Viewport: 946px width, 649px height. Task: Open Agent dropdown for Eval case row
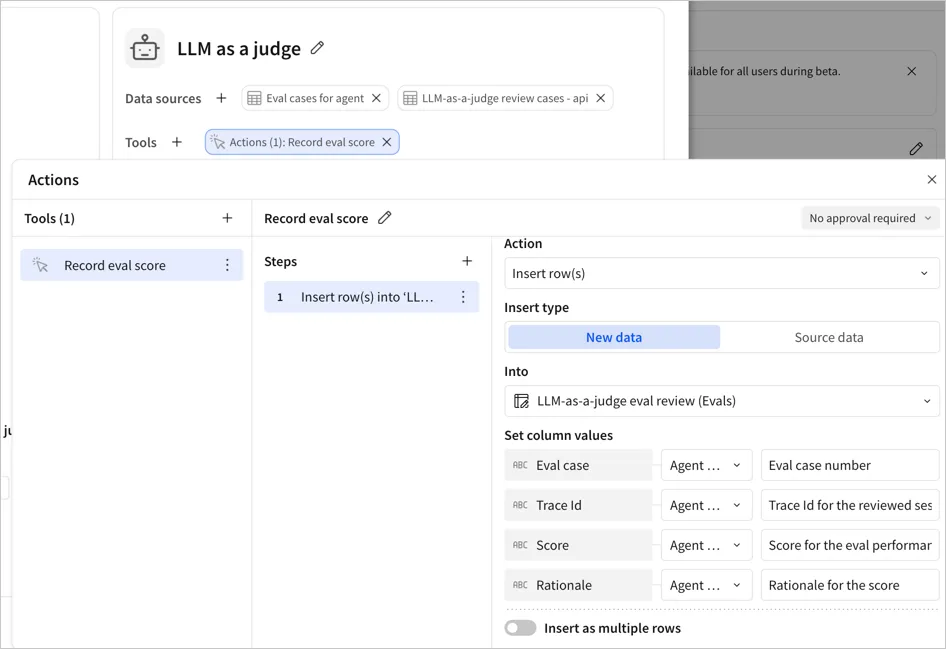(706, 465)
